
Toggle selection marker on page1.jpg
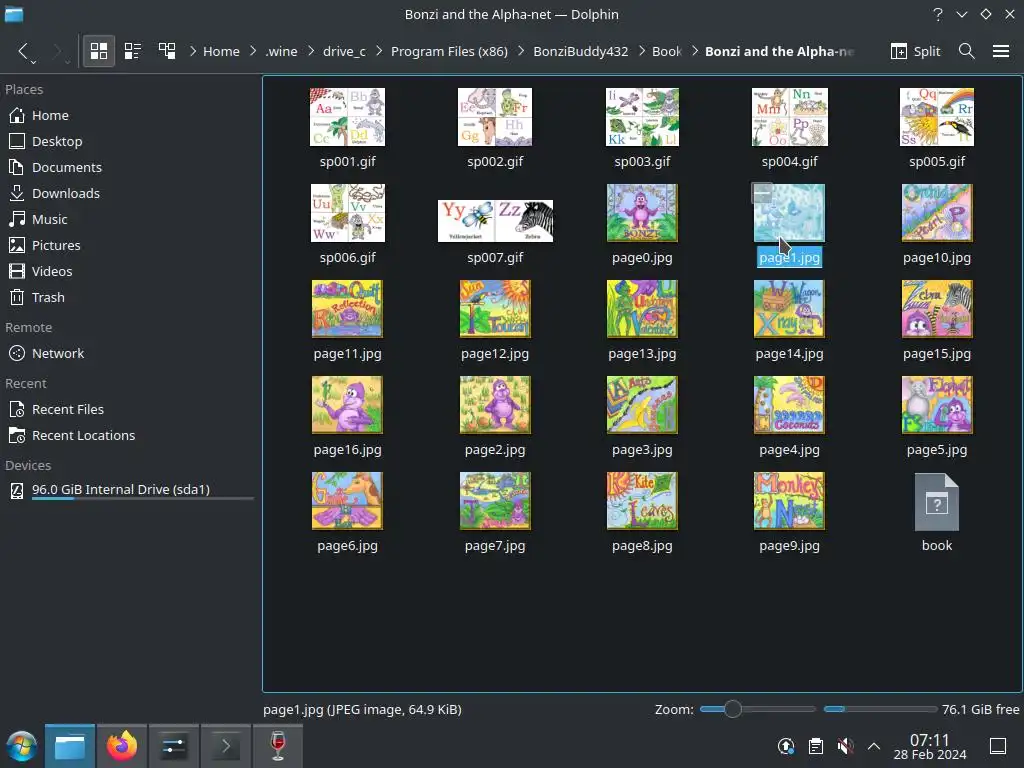pos(762,193)
